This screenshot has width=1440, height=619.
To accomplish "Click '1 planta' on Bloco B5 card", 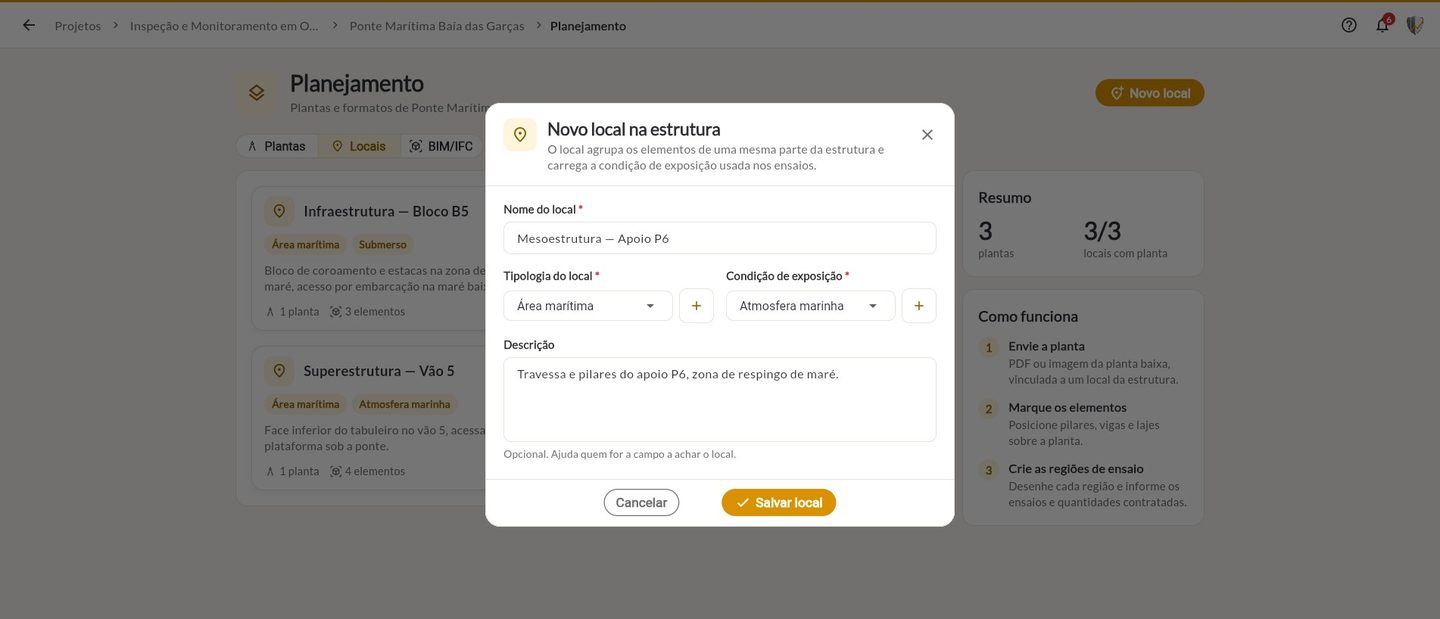I will coord(292,311).
